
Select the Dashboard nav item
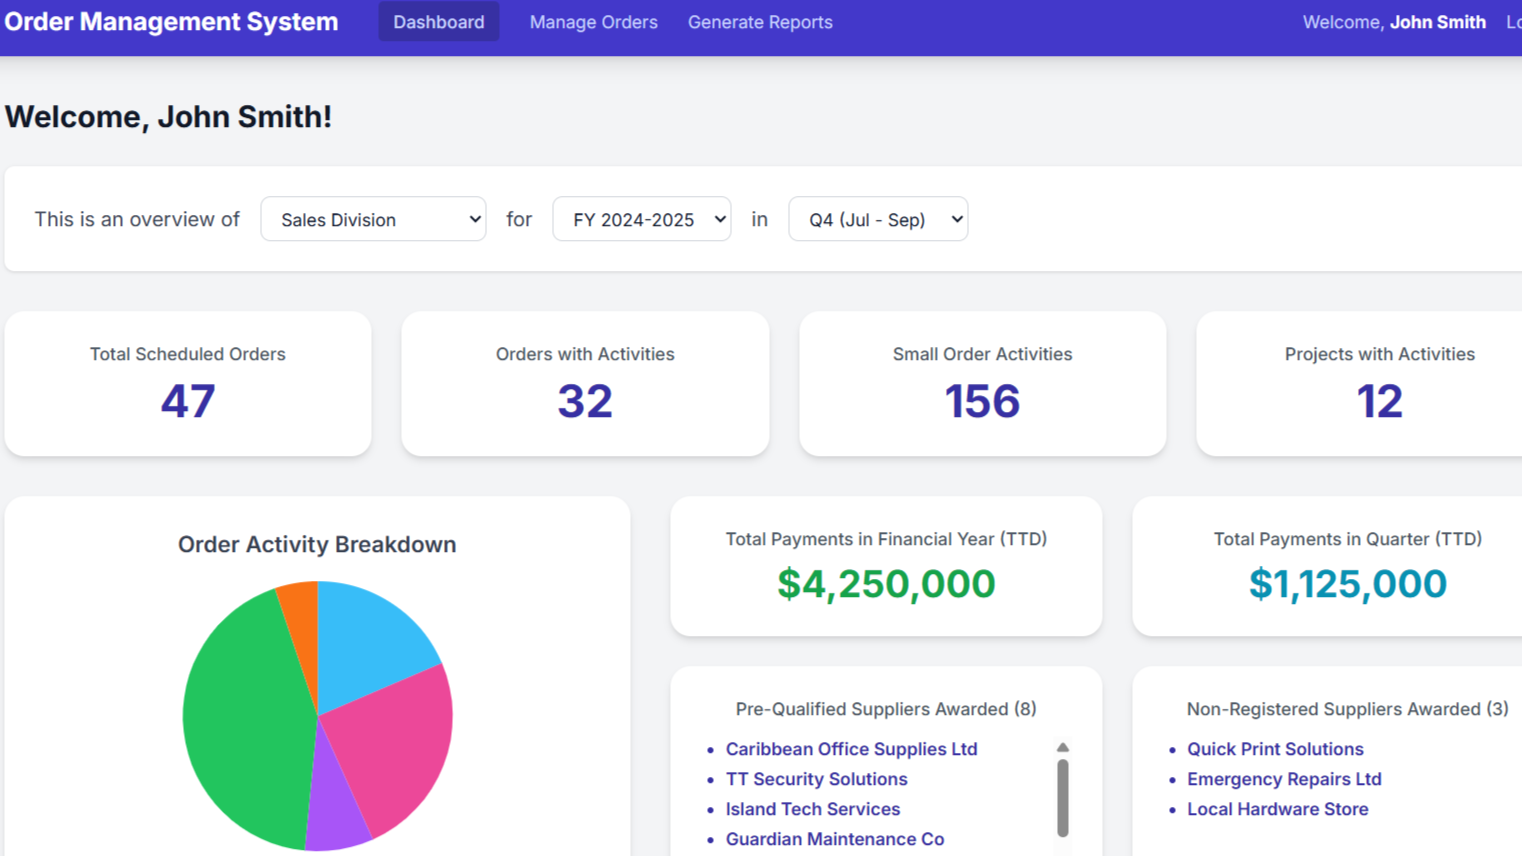[x=438, y=21]
